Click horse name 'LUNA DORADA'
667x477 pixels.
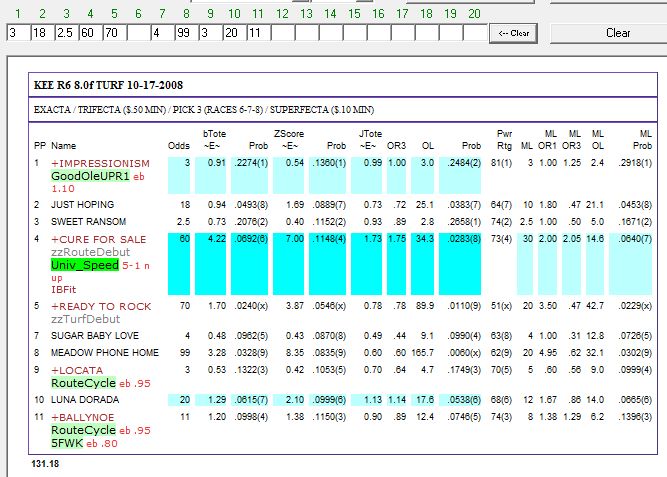click(85, 400)
